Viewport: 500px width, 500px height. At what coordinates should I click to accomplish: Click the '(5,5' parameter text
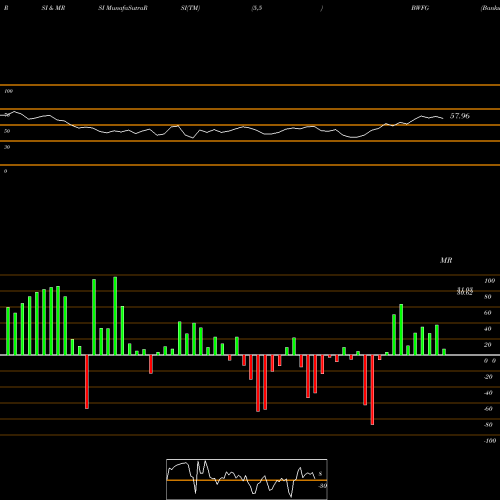[257, 8]
